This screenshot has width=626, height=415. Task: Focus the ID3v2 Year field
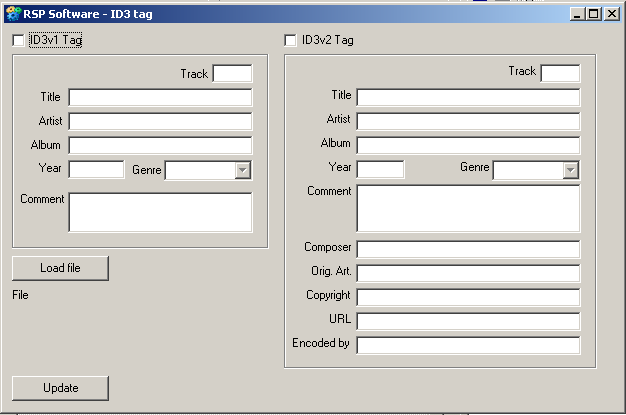[380, 169]
